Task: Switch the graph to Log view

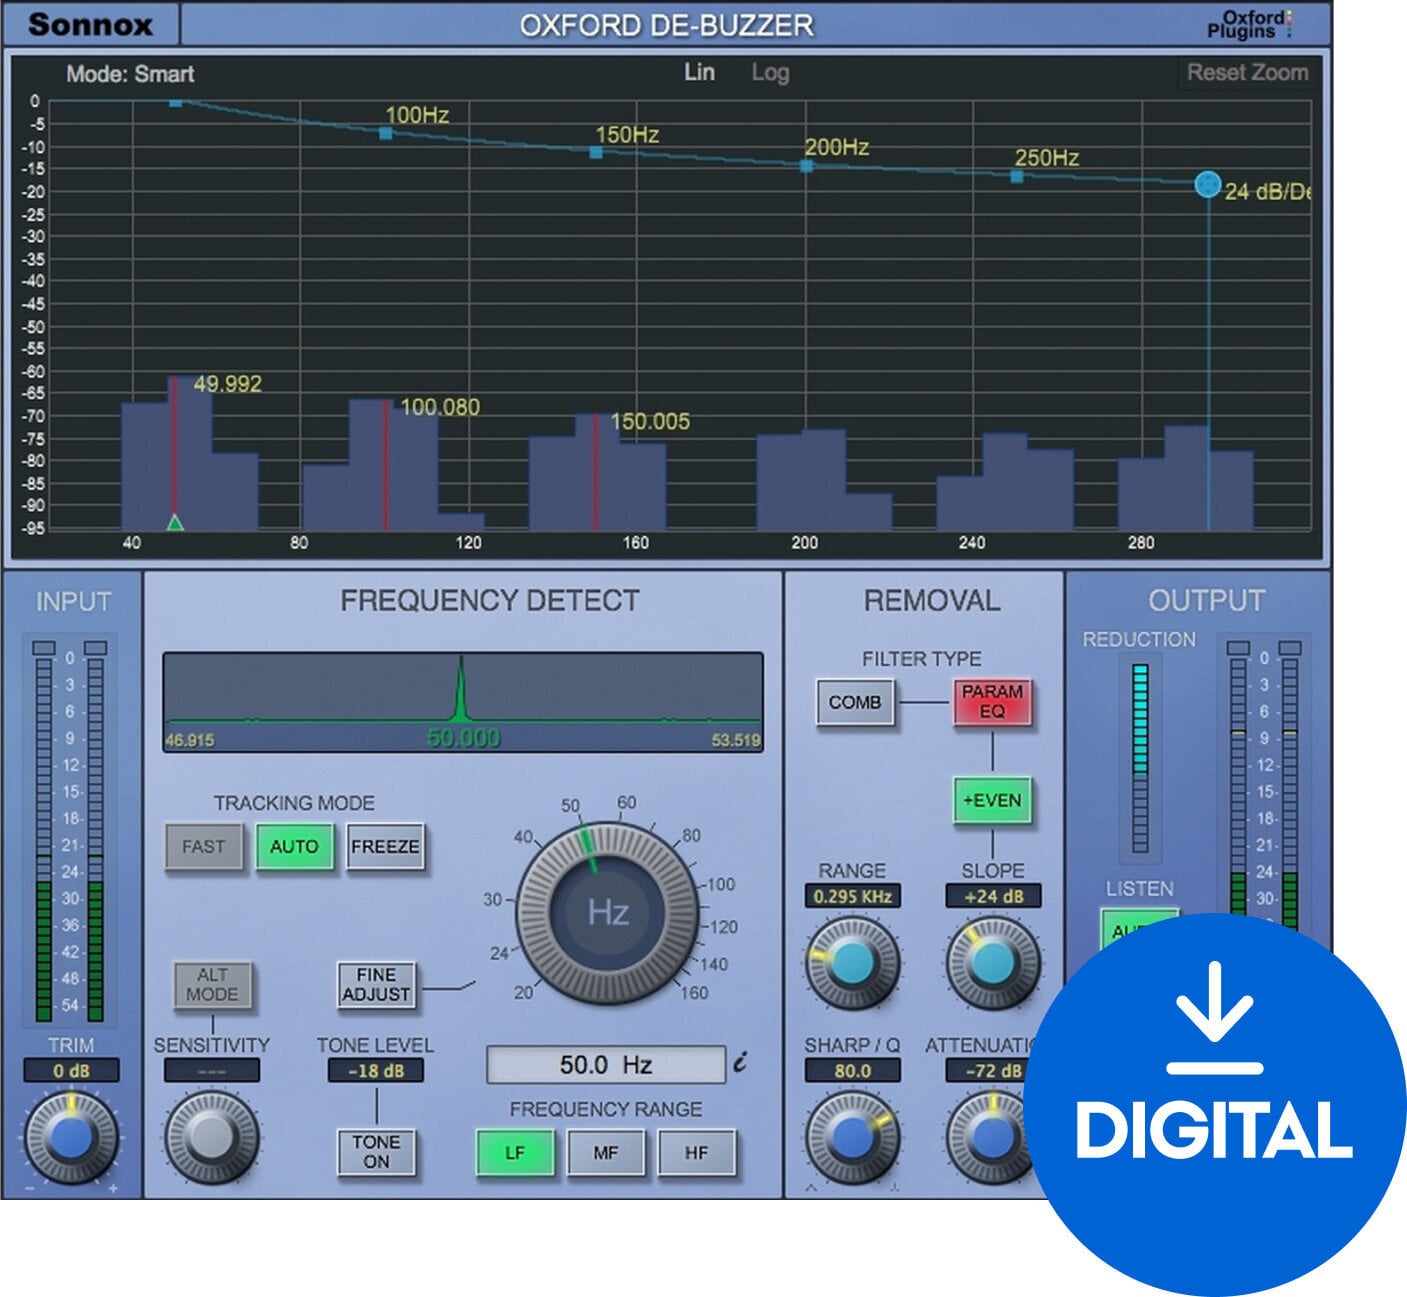Action: click(770, 72)
